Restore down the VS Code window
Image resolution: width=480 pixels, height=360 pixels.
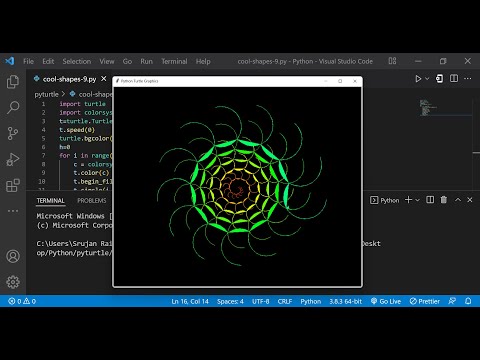tap(443, 61)
